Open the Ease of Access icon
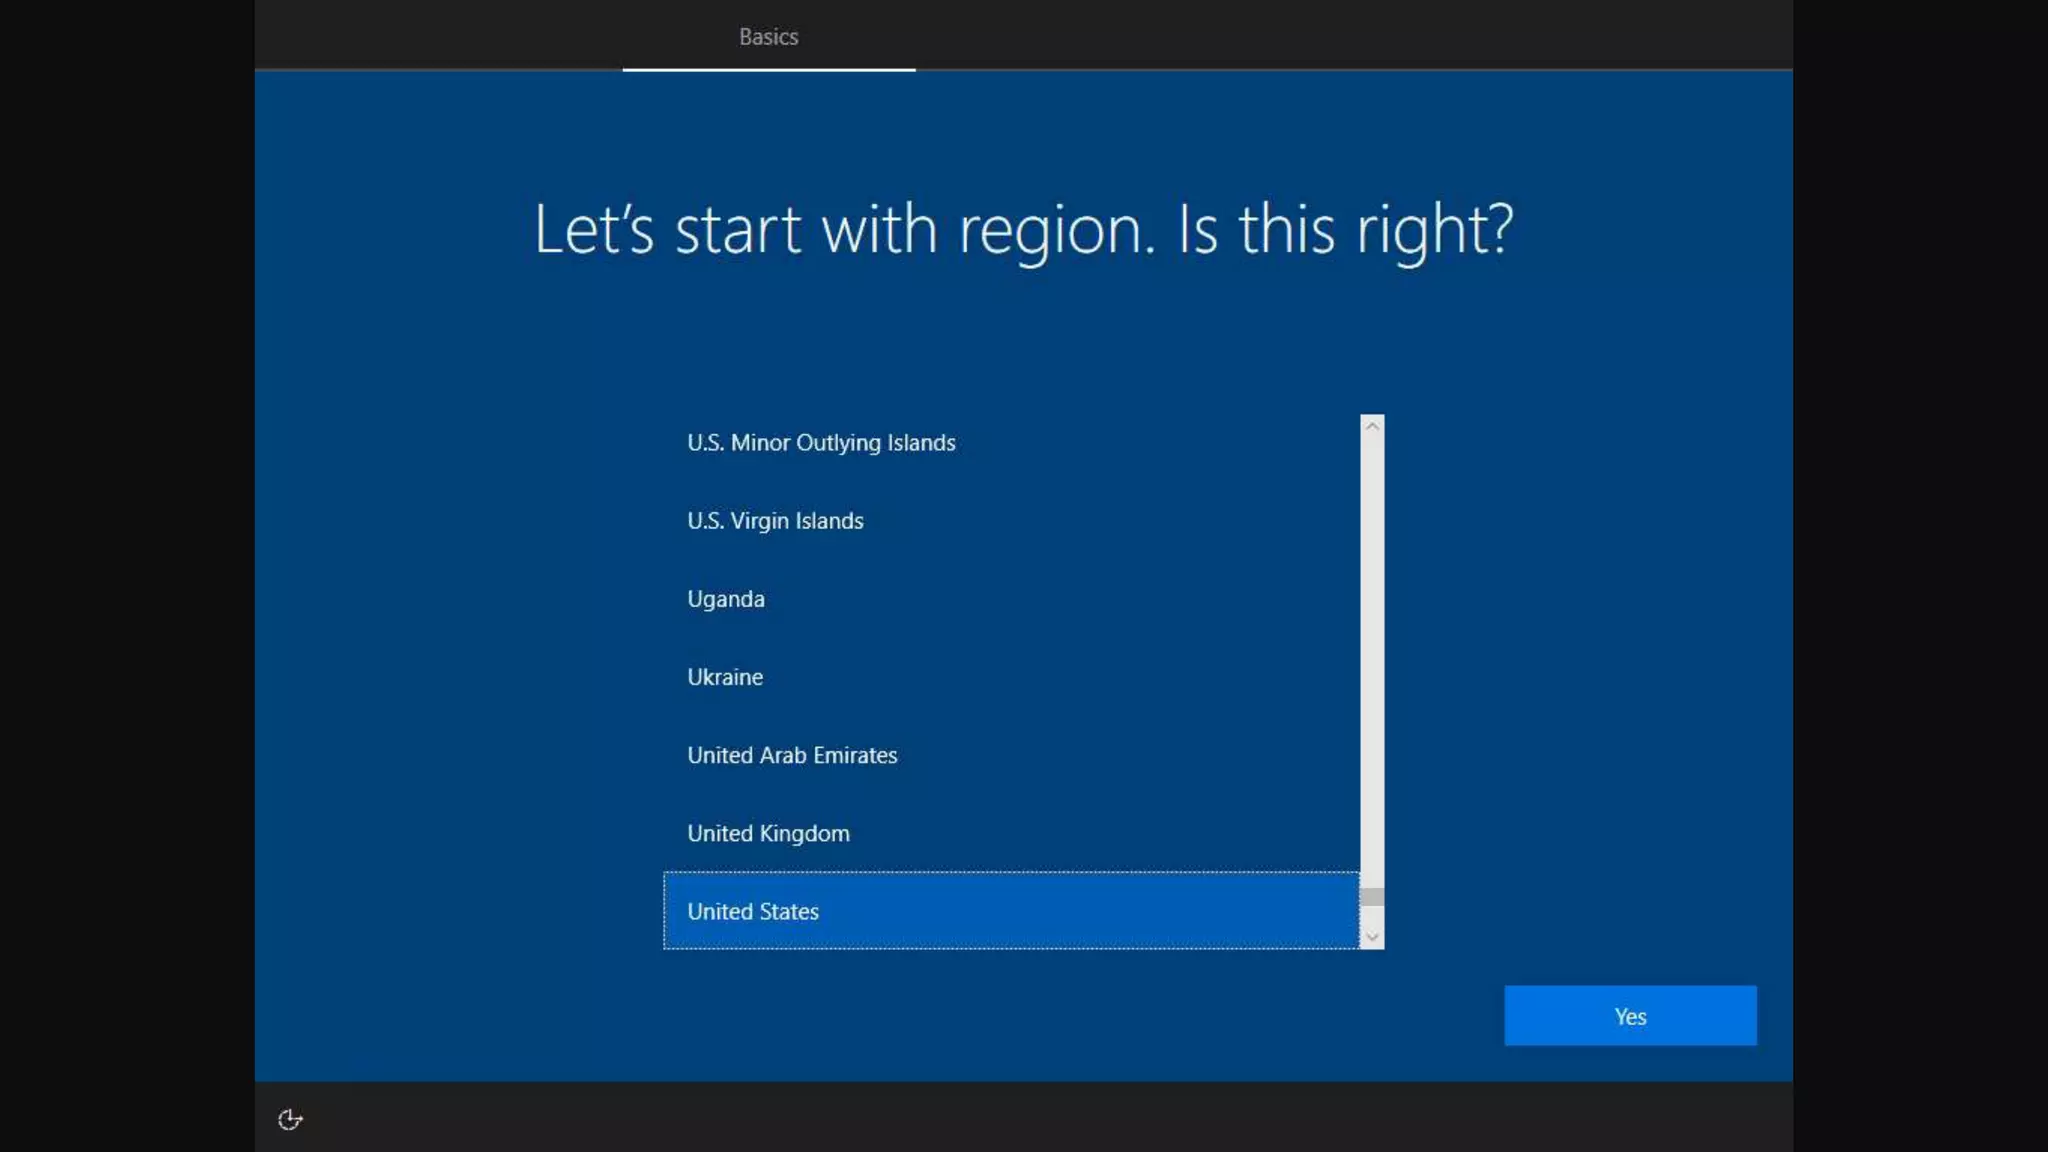The height and width of the screenshot is (1152, 2048). [290, 1119]
